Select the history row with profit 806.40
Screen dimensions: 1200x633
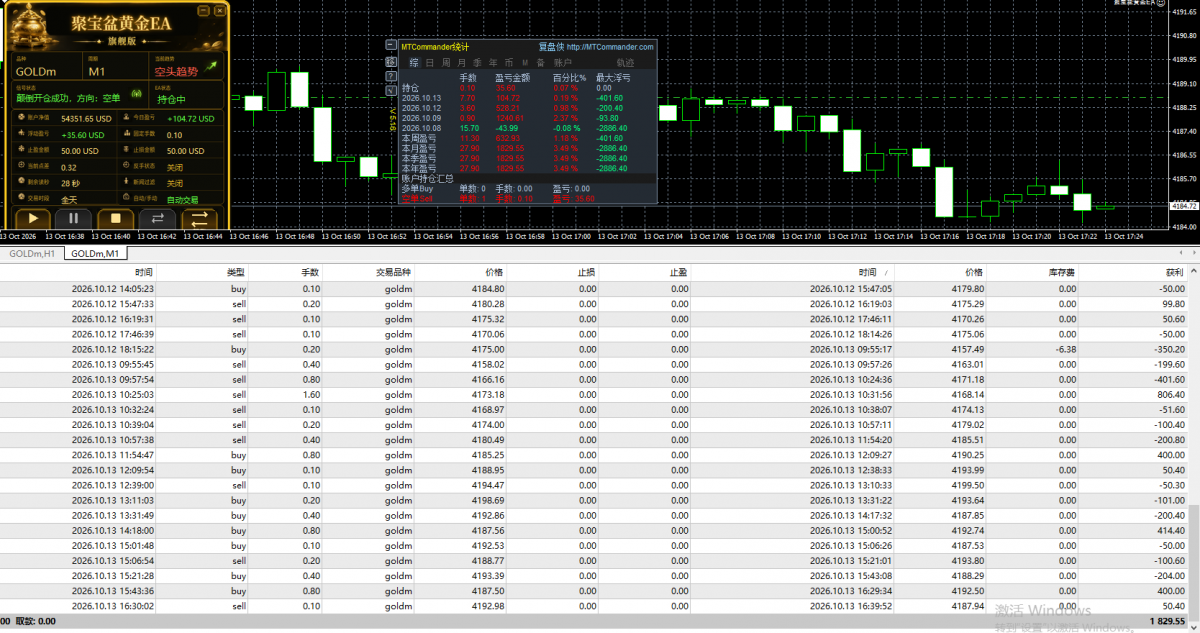[594, 395]
